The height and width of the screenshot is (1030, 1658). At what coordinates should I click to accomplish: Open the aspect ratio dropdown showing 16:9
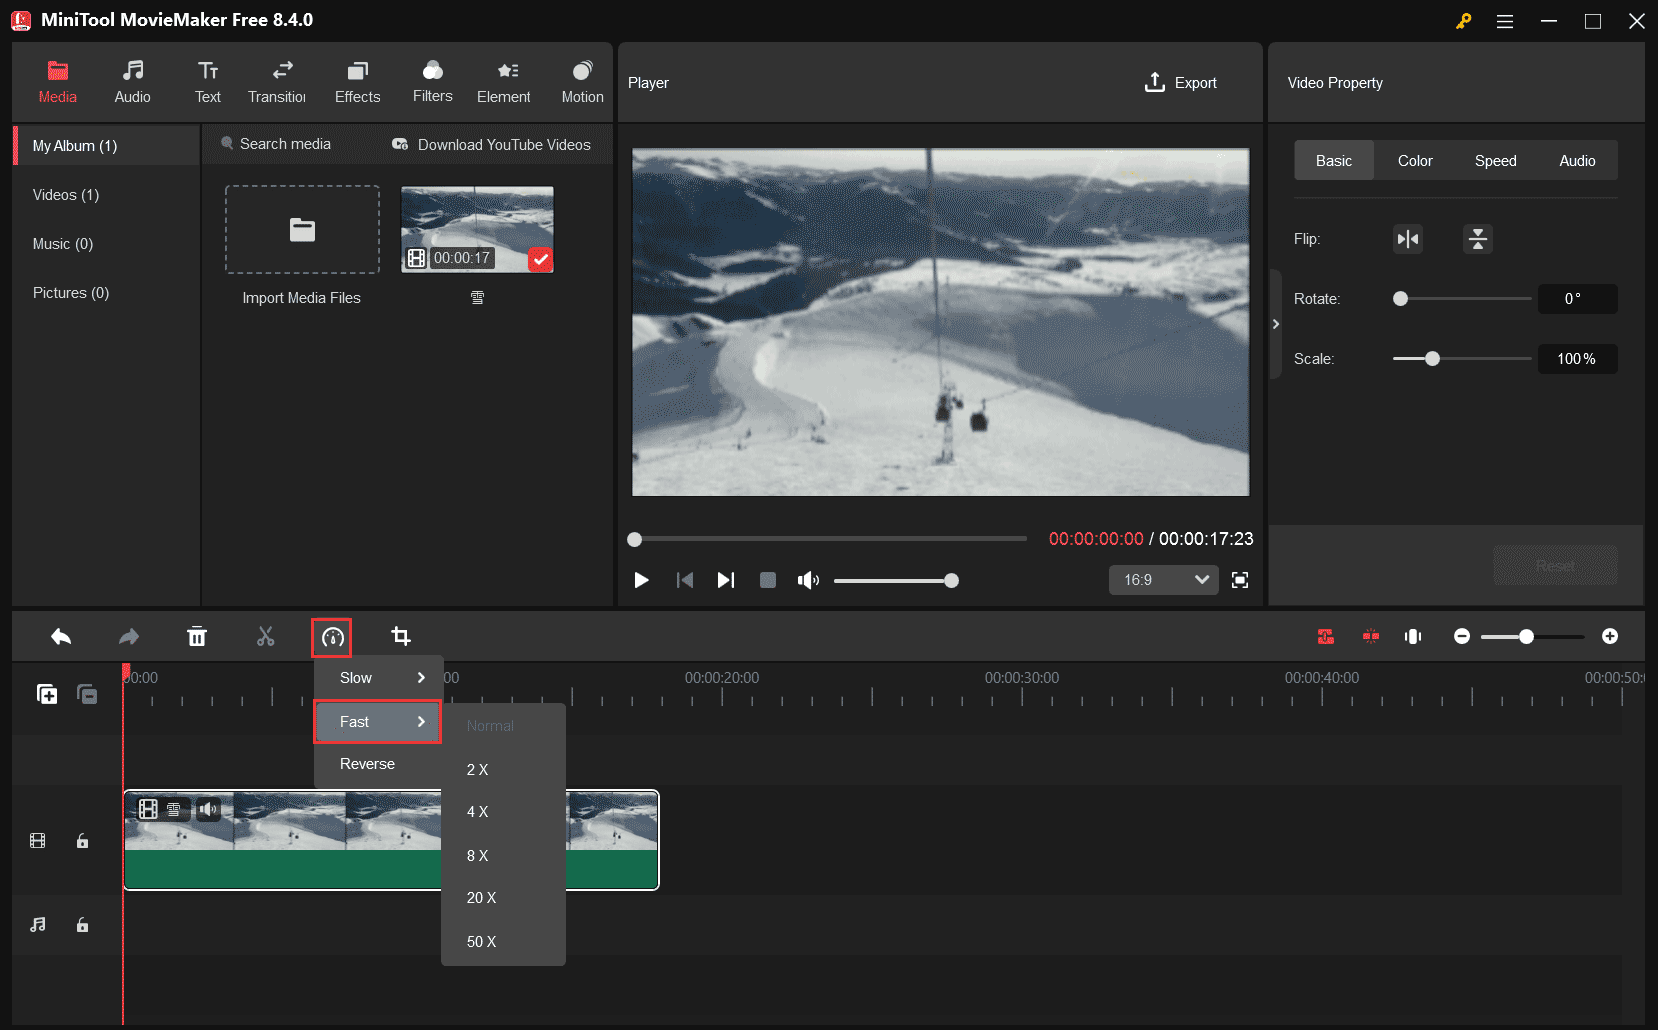click(1163, 580)
